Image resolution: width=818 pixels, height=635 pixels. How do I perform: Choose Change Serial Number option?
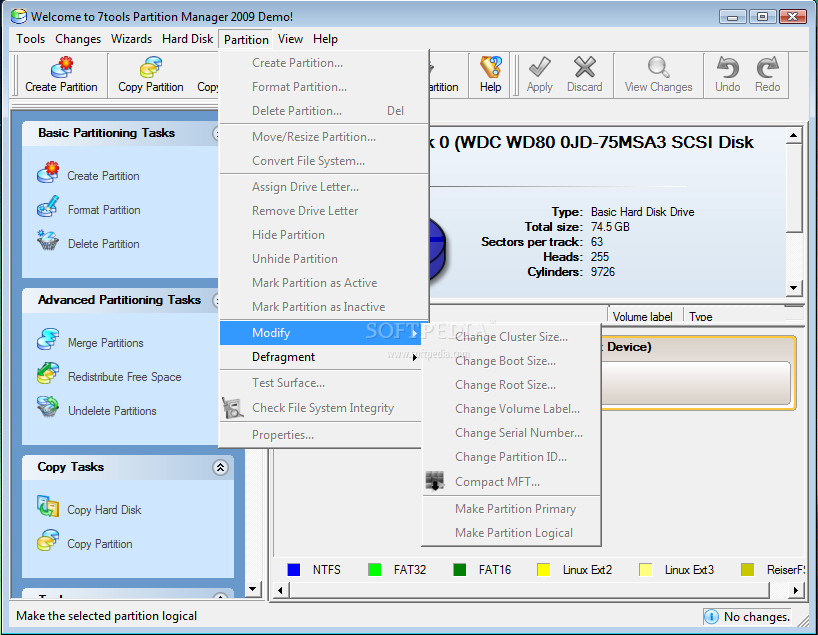tap(511, 433)
